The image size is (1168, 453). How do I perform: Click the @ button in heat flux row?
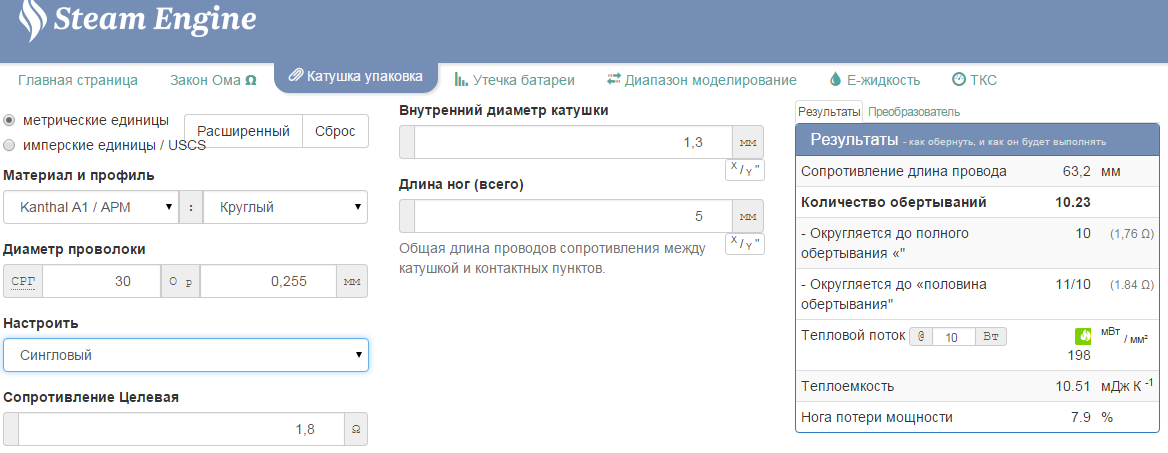(x=921, y=337)
